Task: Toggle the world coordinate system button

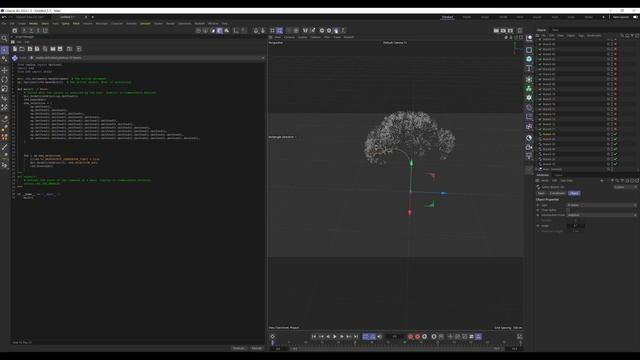Action: point(46,31)
